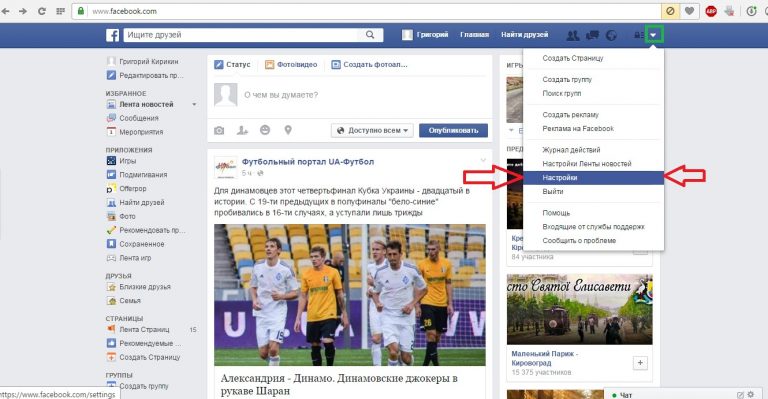
Task: Expand the post options chevron on UA-Футбол post
Action: 483,161
